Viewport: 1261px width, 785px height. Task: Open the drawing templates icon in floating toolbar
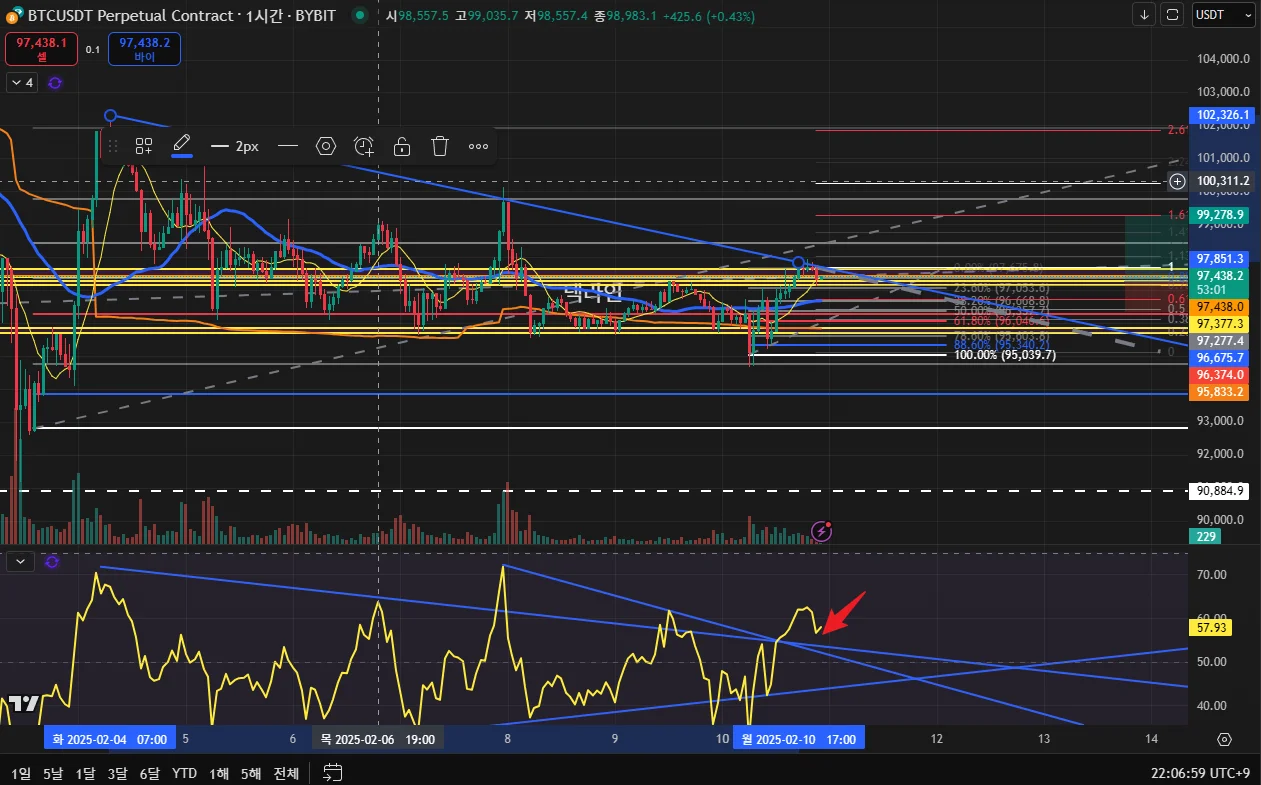coord(144,146)
